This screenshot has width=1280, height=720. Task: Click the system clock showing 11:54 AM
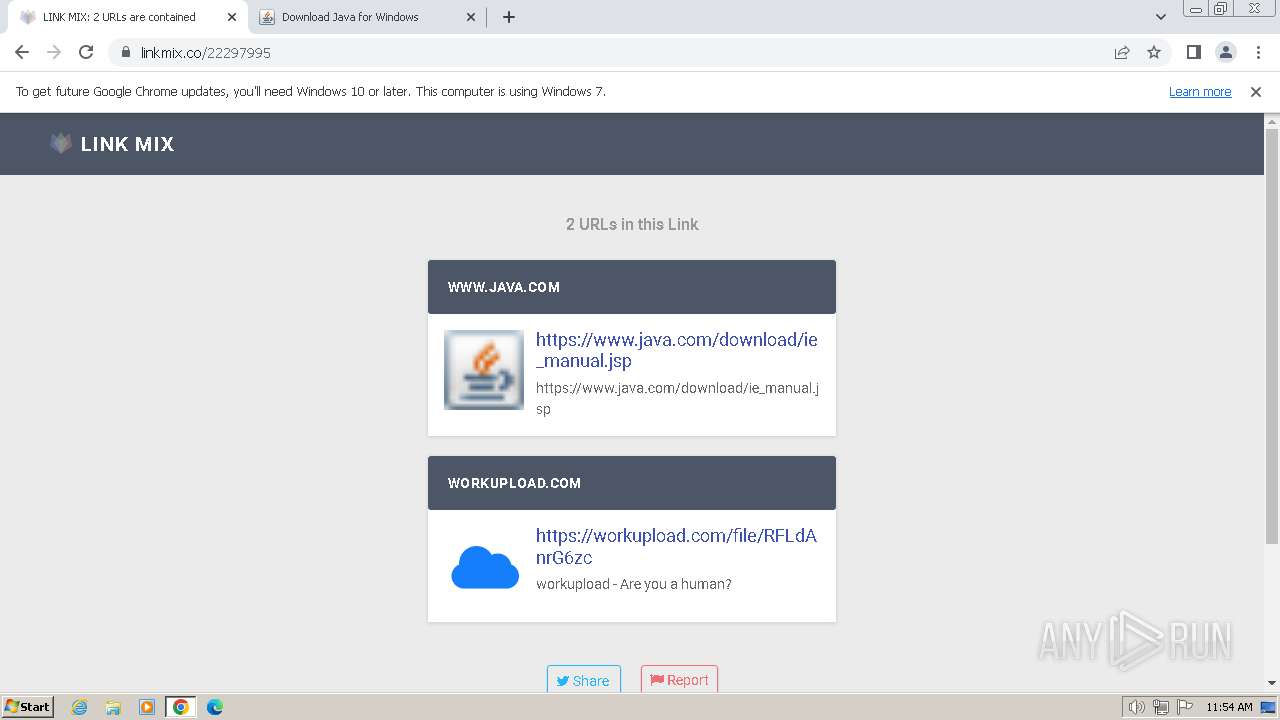1229,707
